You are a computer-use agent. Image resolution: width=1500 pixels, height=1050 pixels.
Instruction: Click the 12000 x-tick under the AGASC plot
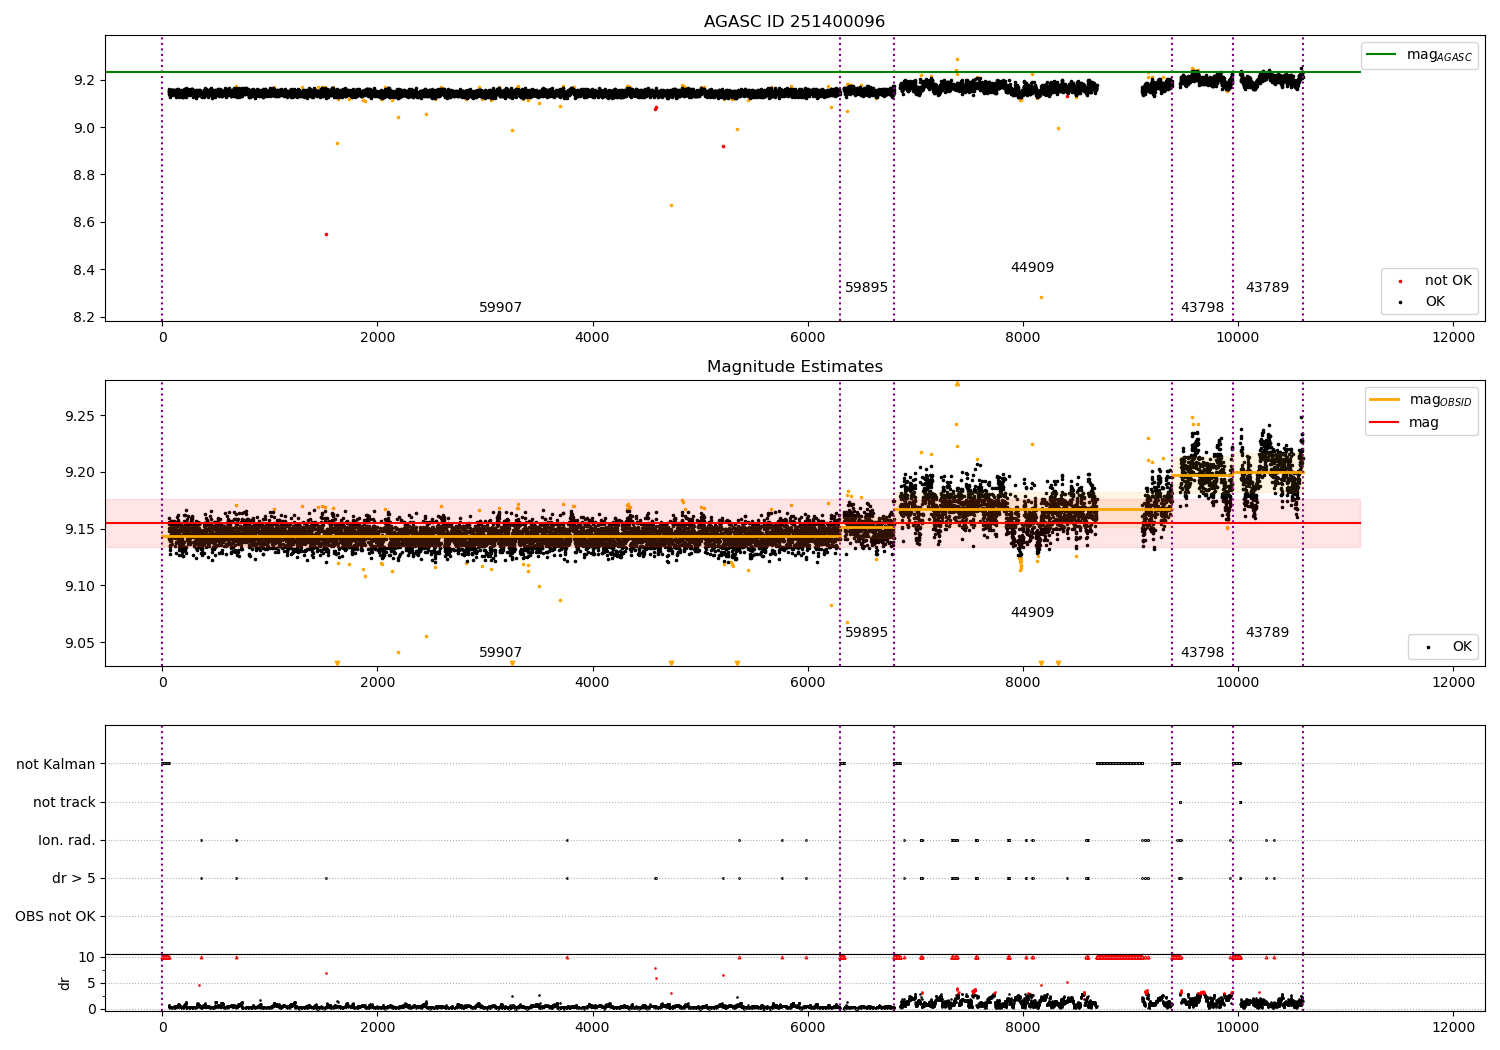click(x=1453, y=337)
